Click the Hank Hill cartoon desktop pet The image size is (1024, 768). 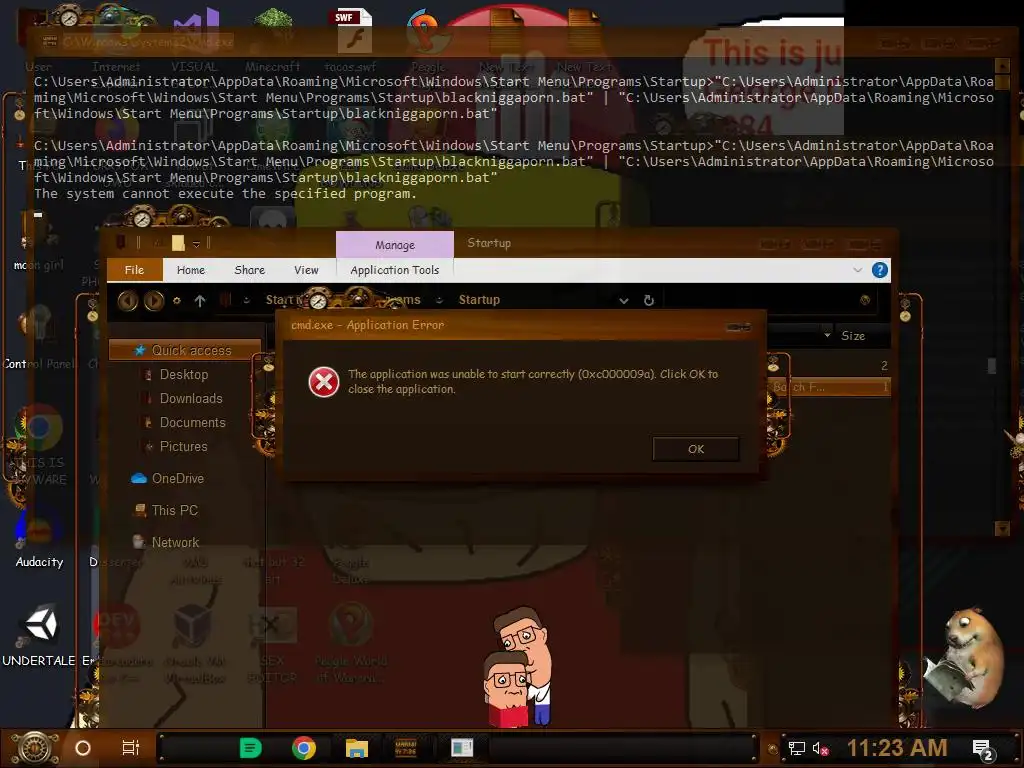click(520, 666)
